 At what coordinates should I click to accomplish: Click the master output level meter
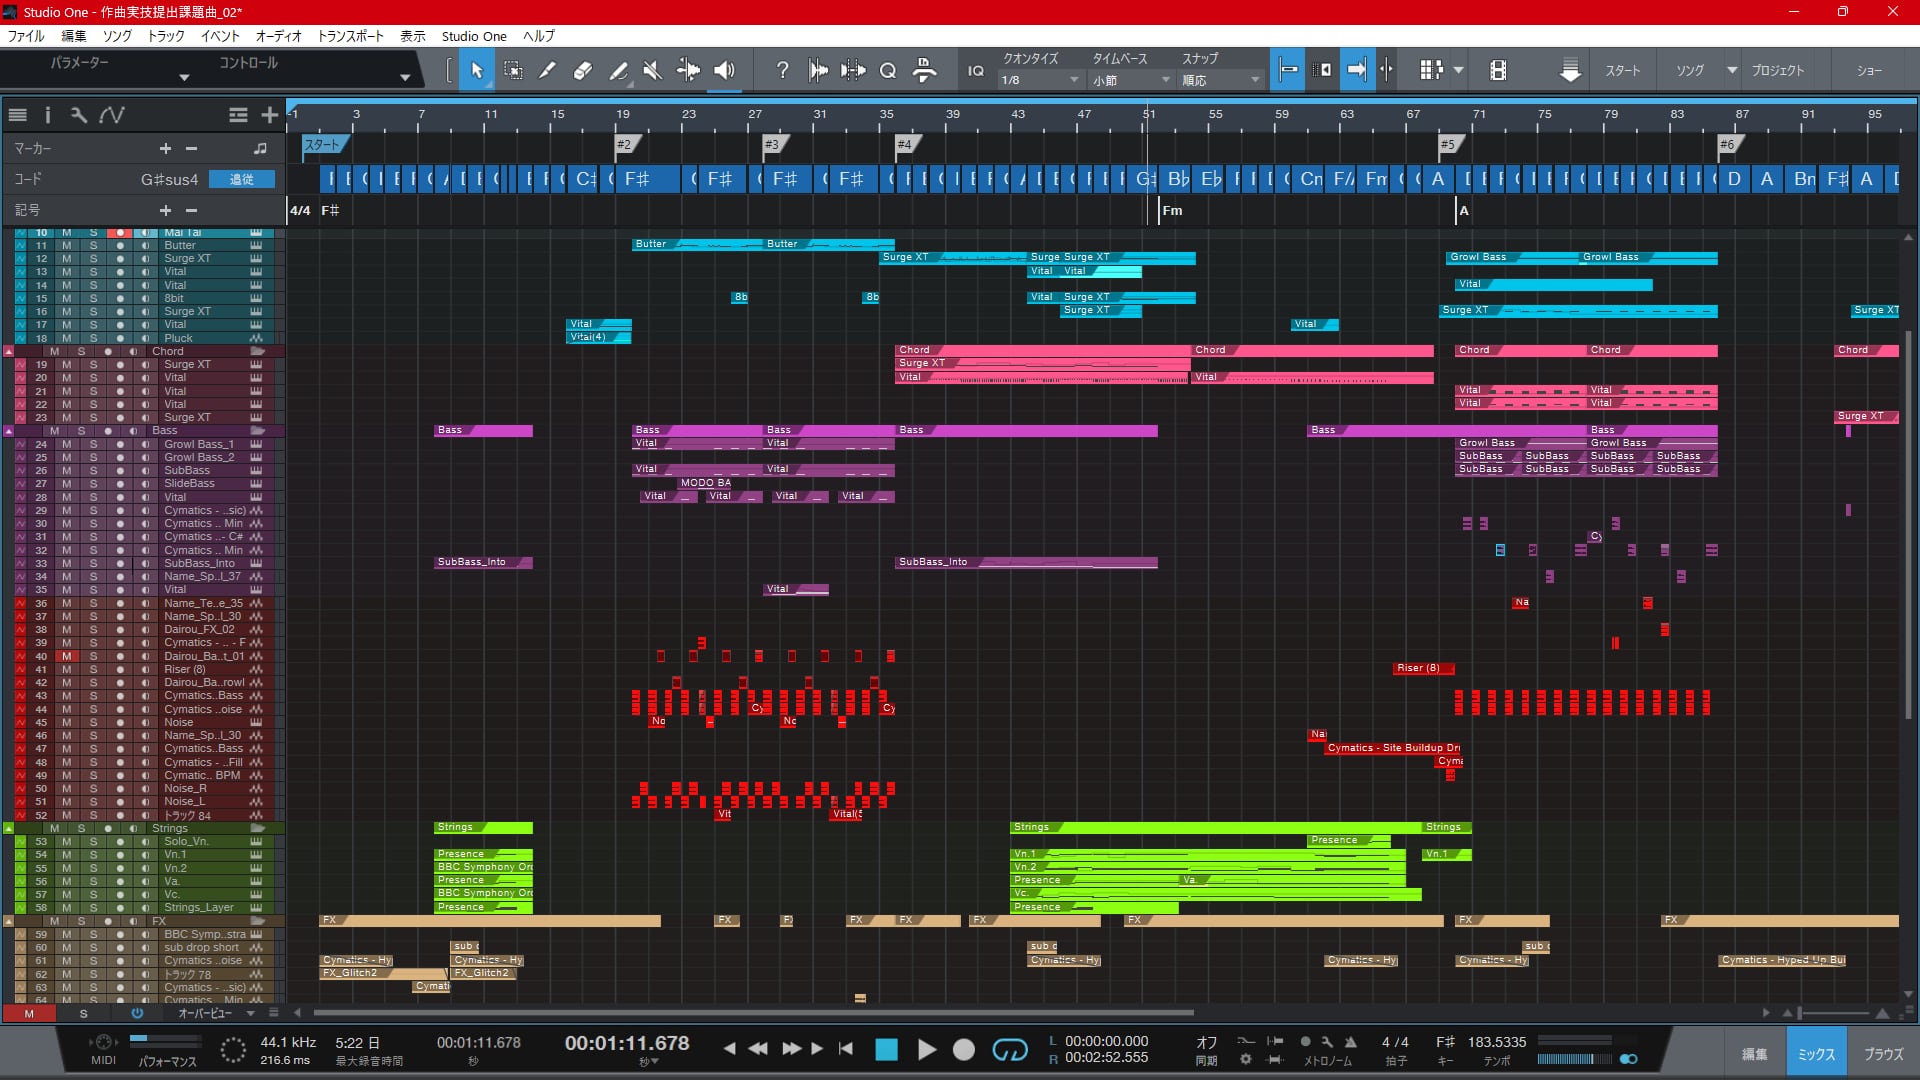[x=1574, y=1058]
